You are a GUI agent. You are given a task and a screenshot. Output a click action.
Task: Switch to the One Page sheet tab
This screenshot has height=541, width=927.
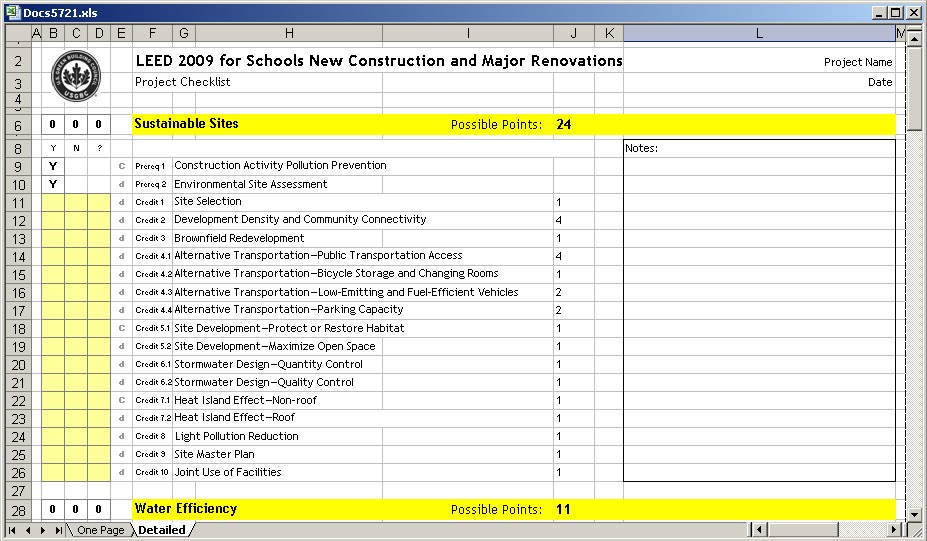click(101, 530)
